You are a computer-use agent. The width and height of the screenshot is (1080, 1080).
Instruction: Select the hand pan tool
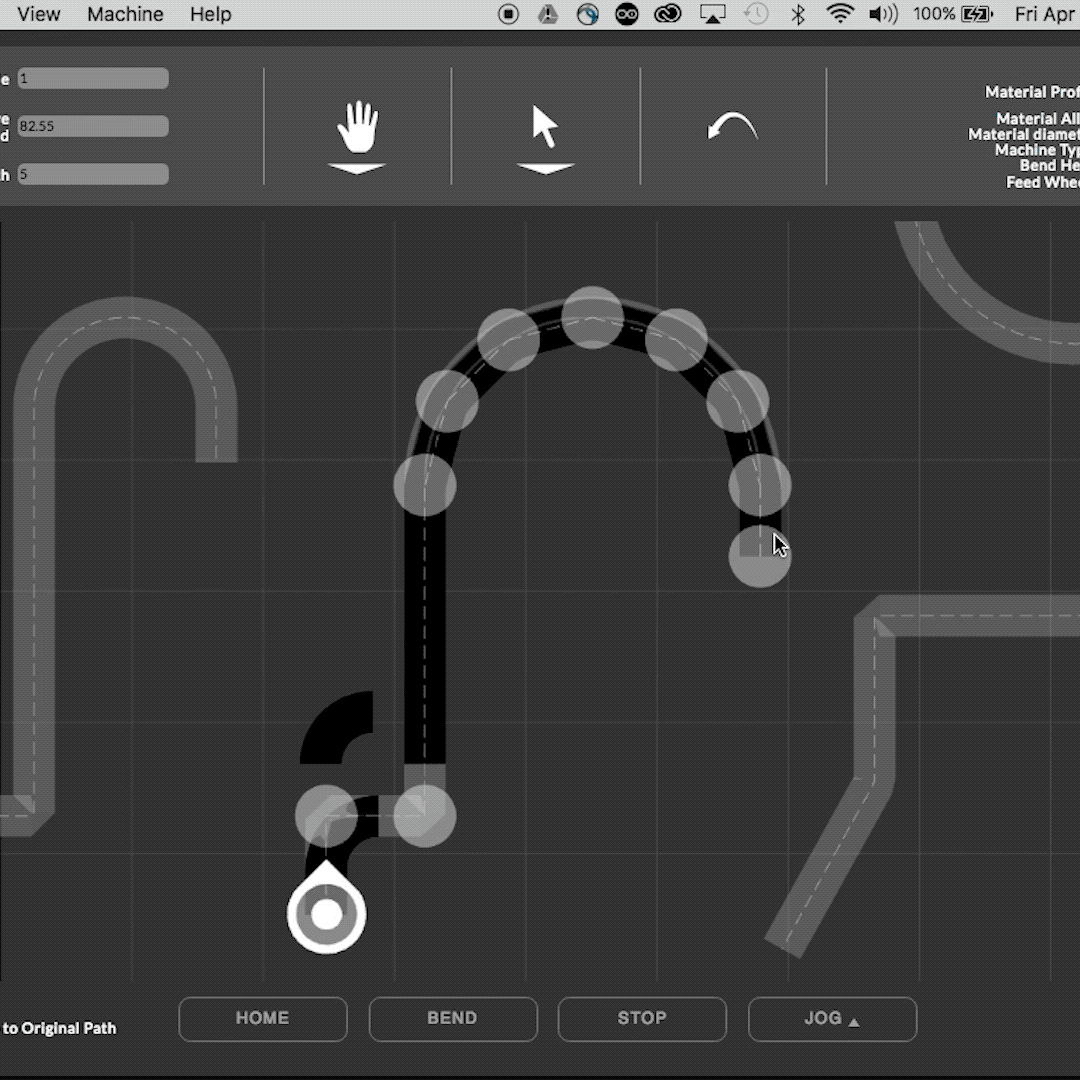point(357,125)
